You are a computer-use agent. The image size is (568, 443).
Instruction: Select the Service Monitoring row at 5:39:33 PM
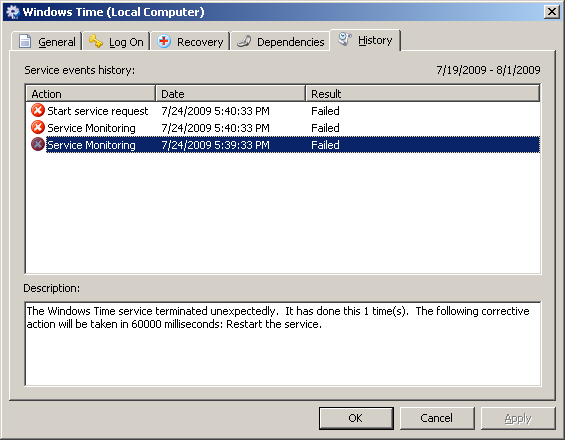click(283, 145)
